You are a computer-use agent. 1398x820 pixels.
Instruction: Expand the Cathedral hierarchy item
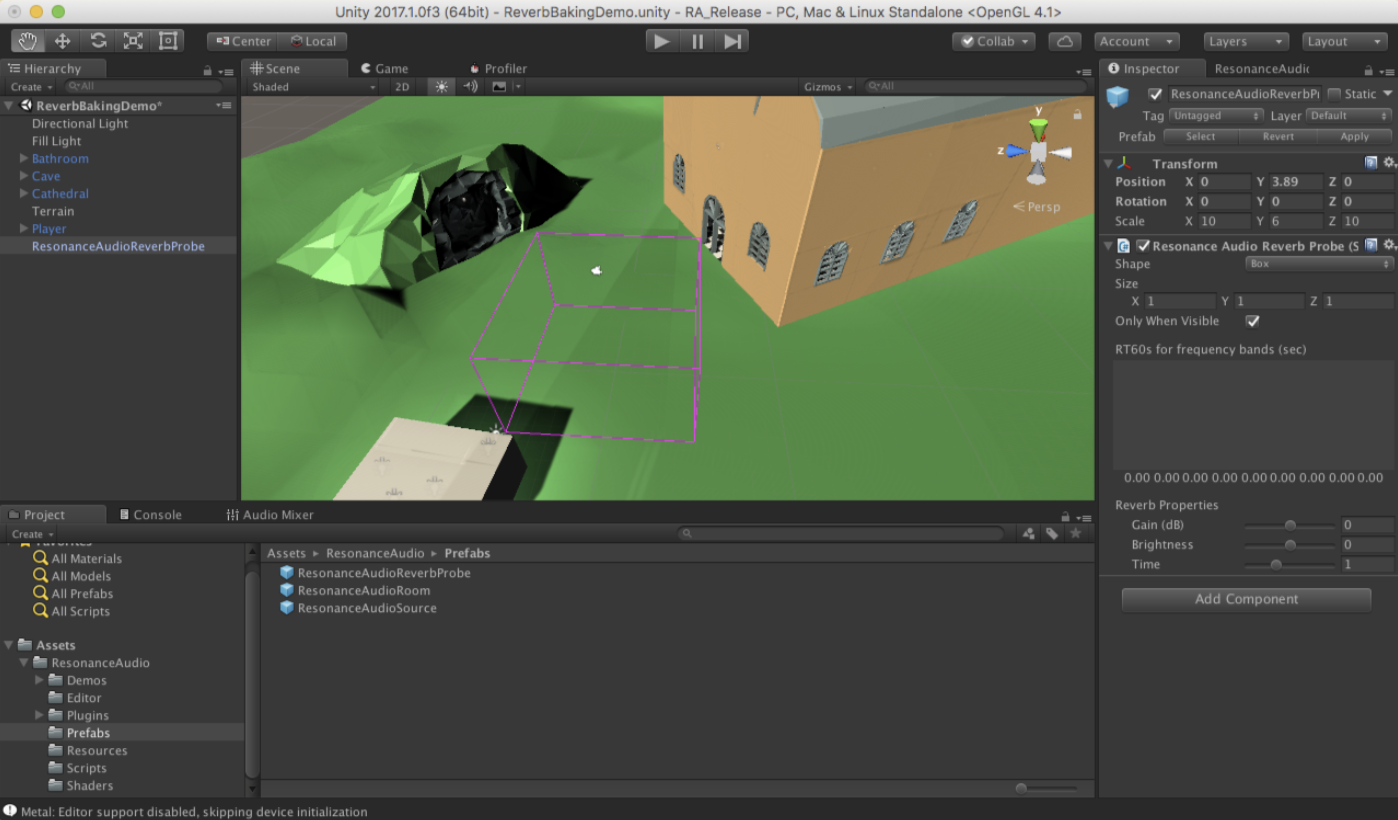click(x=24, y=194)
